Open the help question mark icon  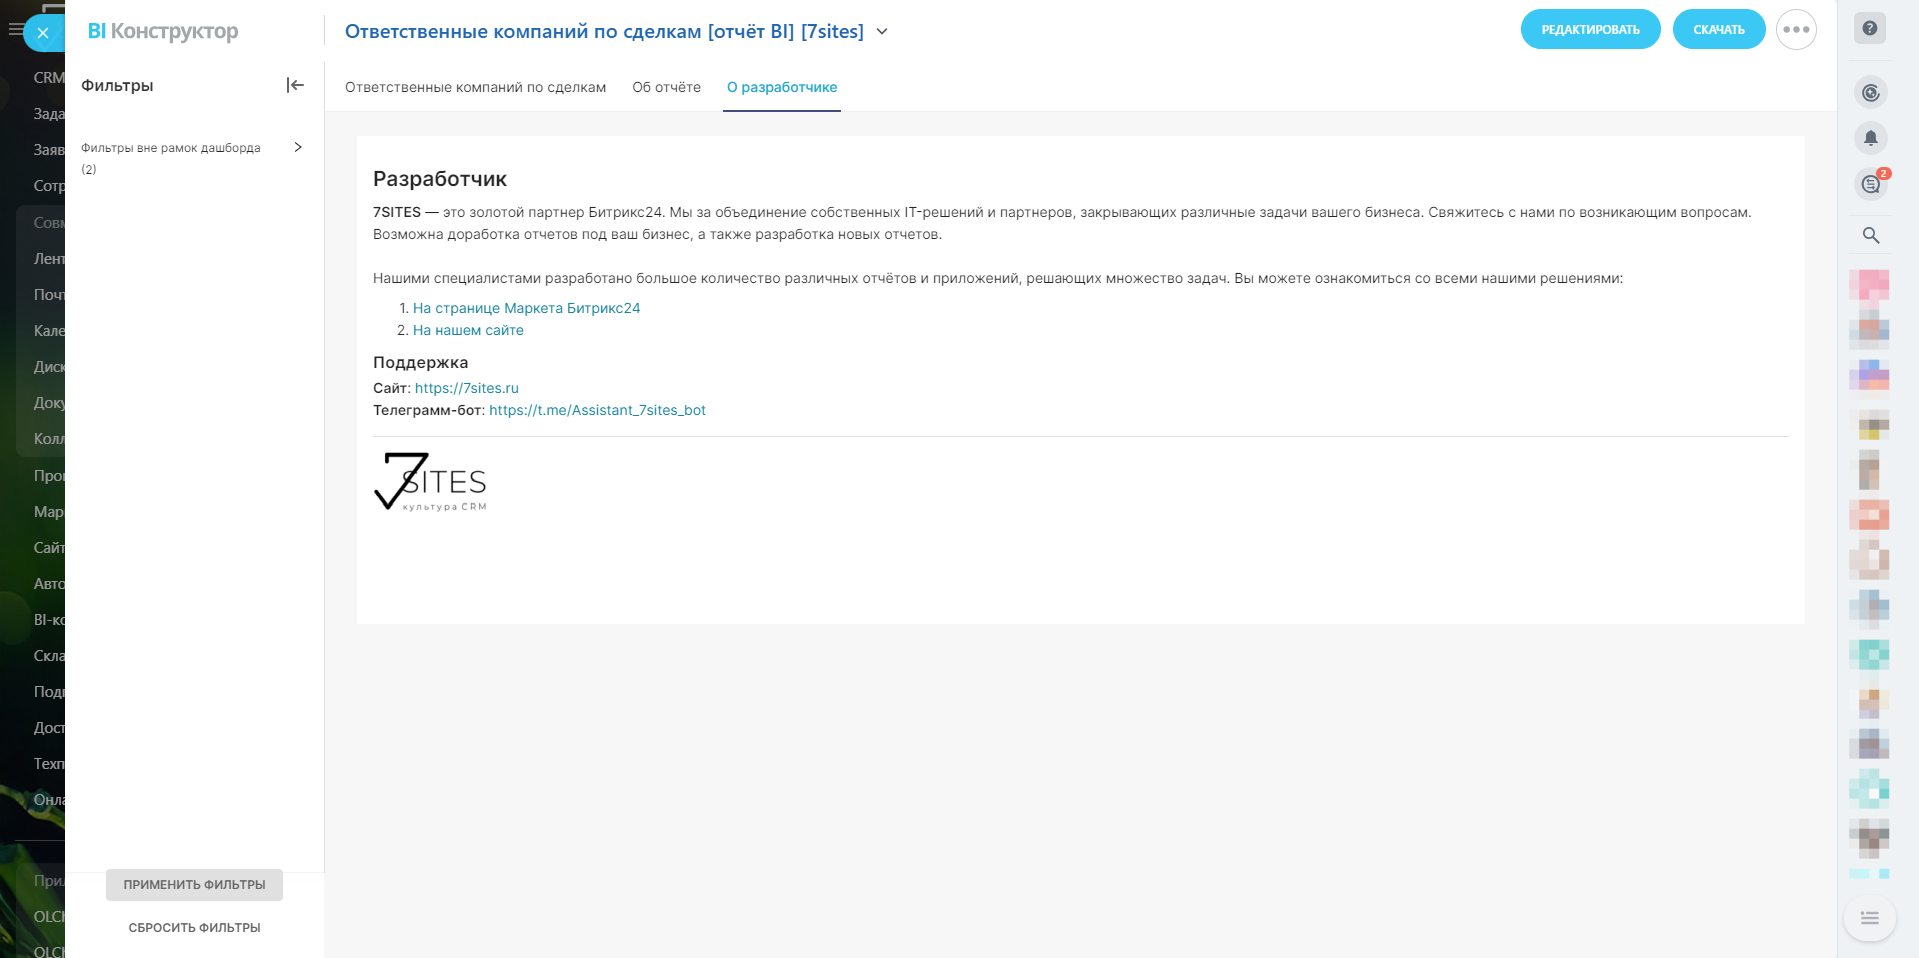1870,29
